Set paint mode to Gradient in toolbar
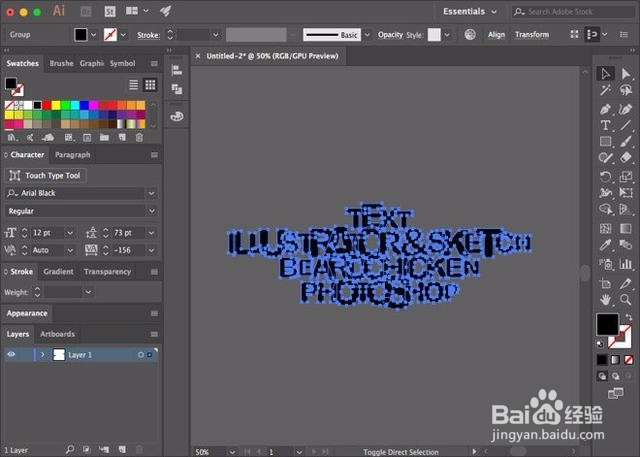Screen dimensions: 640x457 tap(615, 360)
